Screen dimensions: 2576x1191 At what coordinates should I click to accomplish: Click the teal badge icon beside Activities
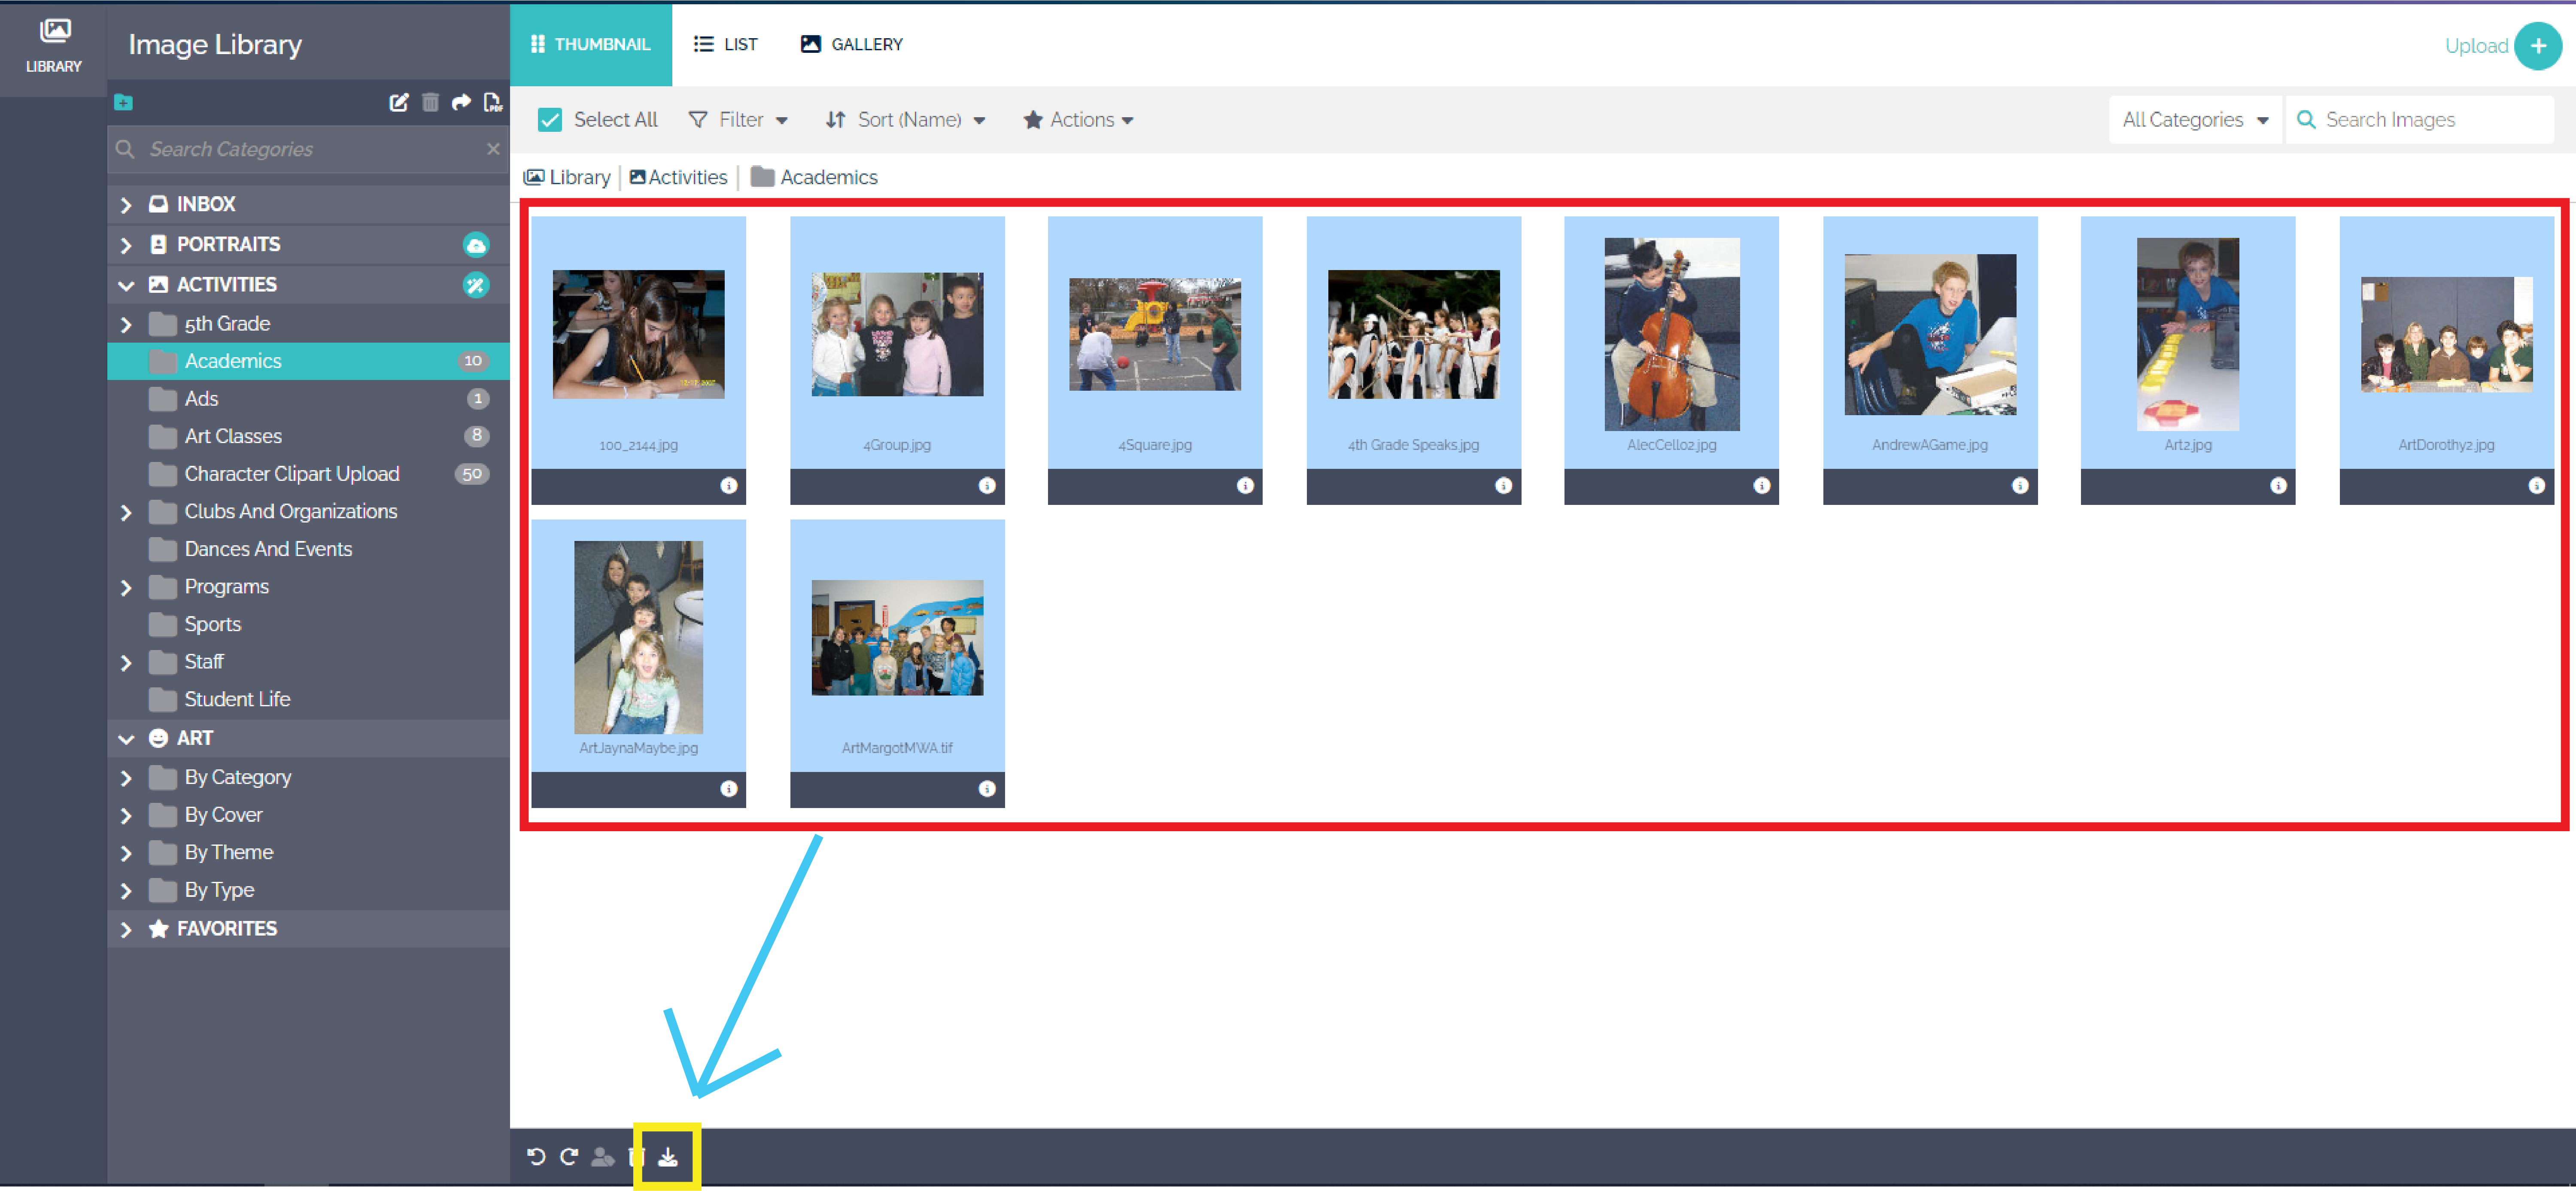[476, 285]
